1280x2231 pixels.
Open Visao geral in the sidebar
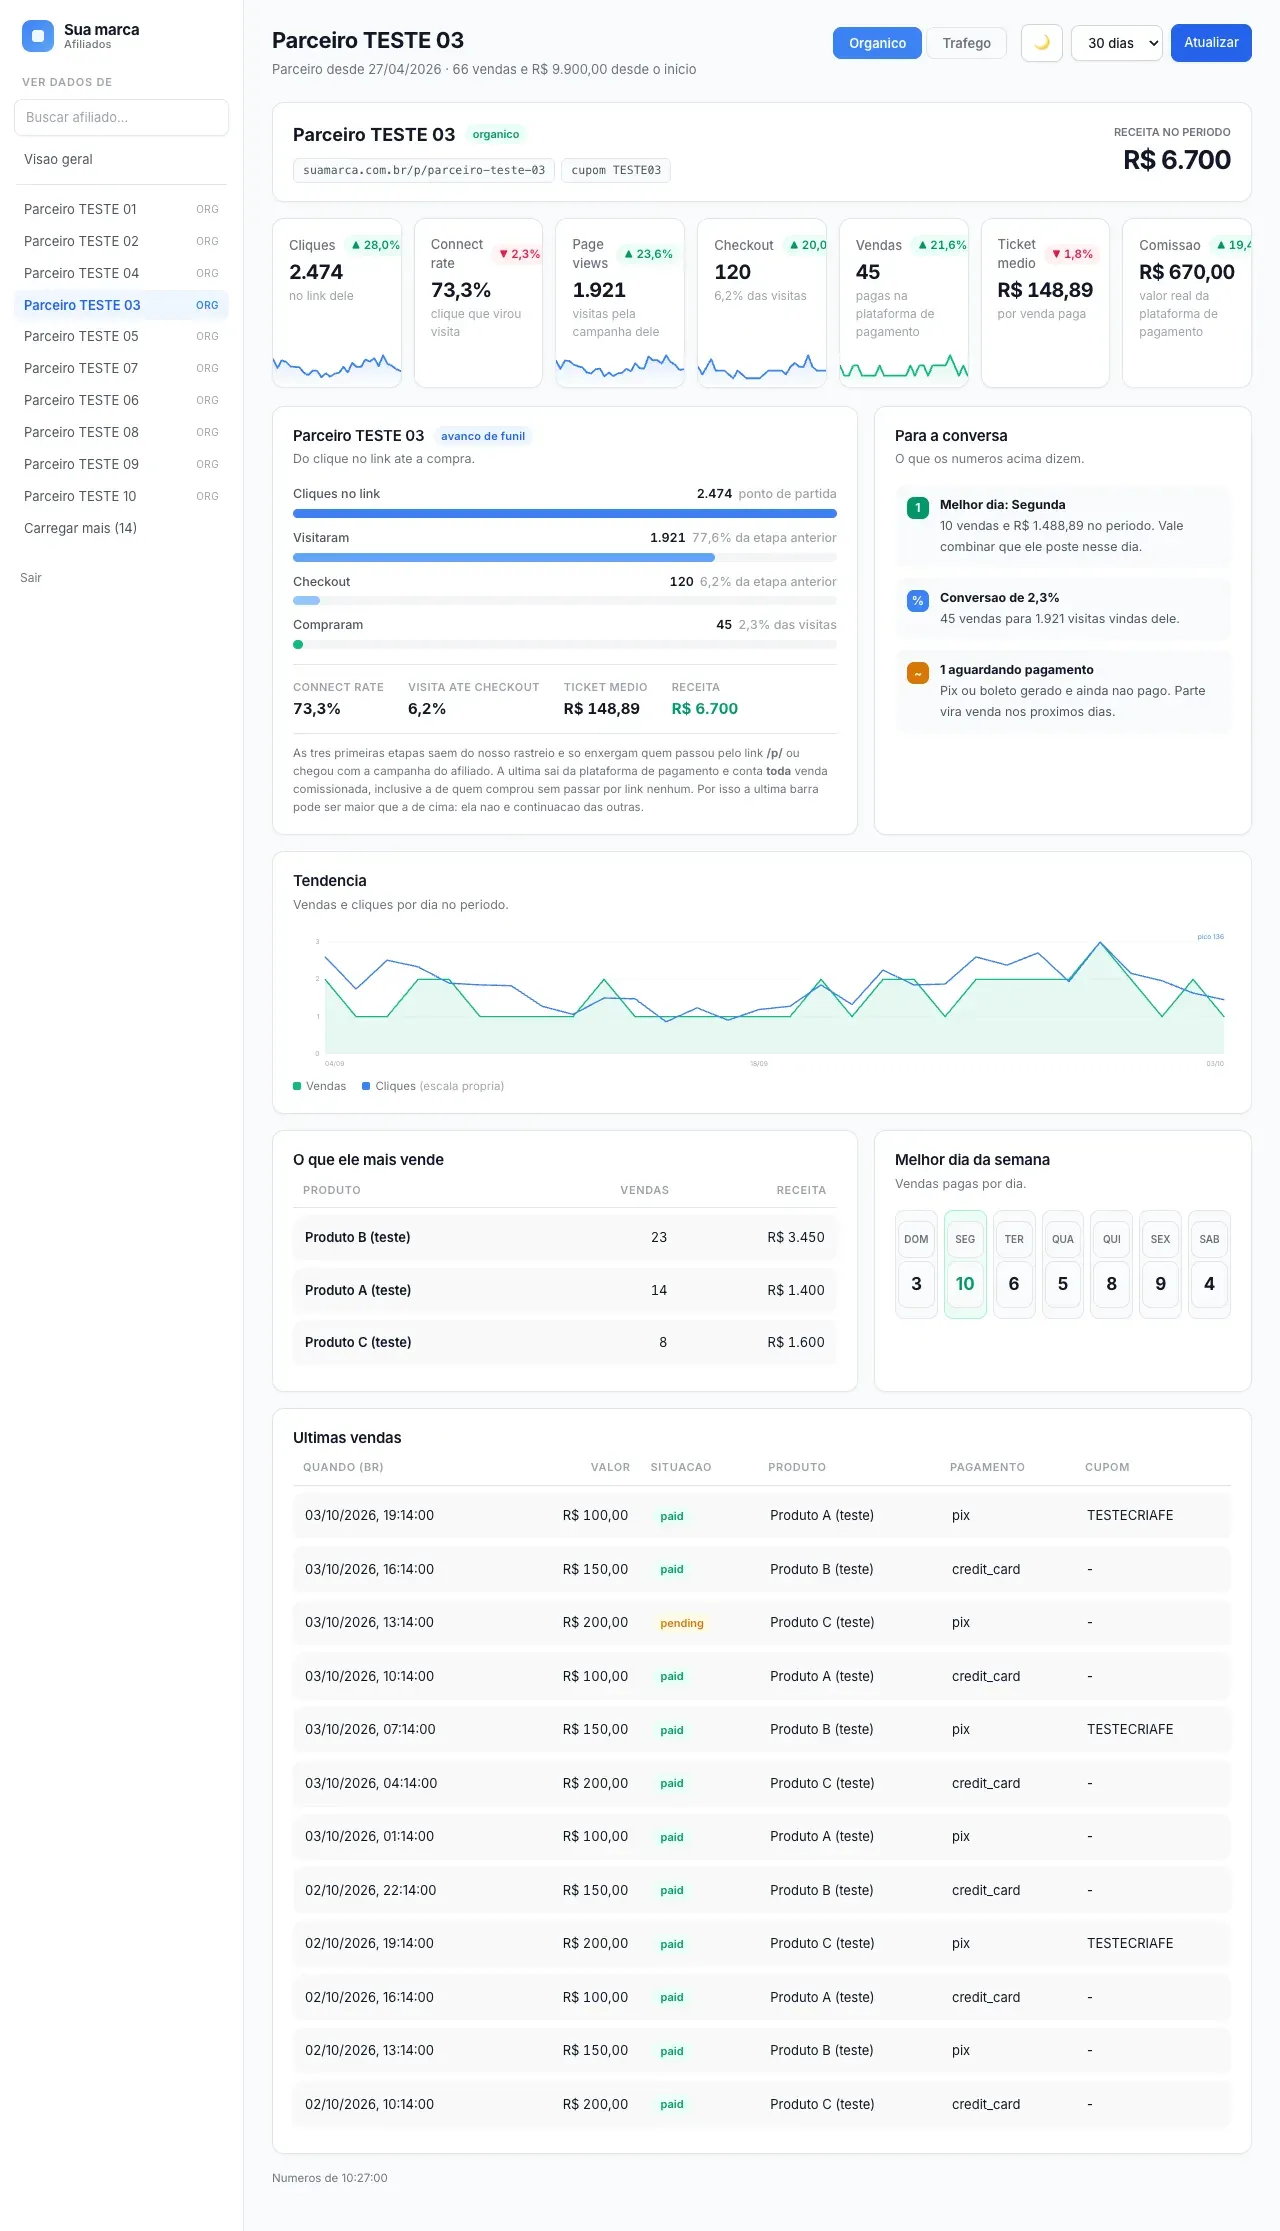click(121, 159)
